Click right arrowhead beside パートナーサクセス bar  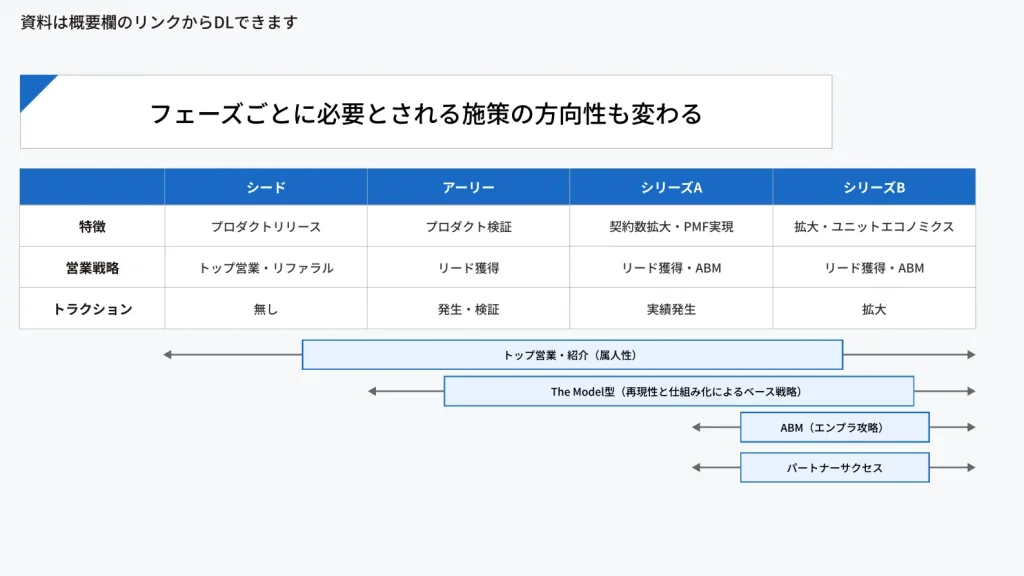click(970, 467)
